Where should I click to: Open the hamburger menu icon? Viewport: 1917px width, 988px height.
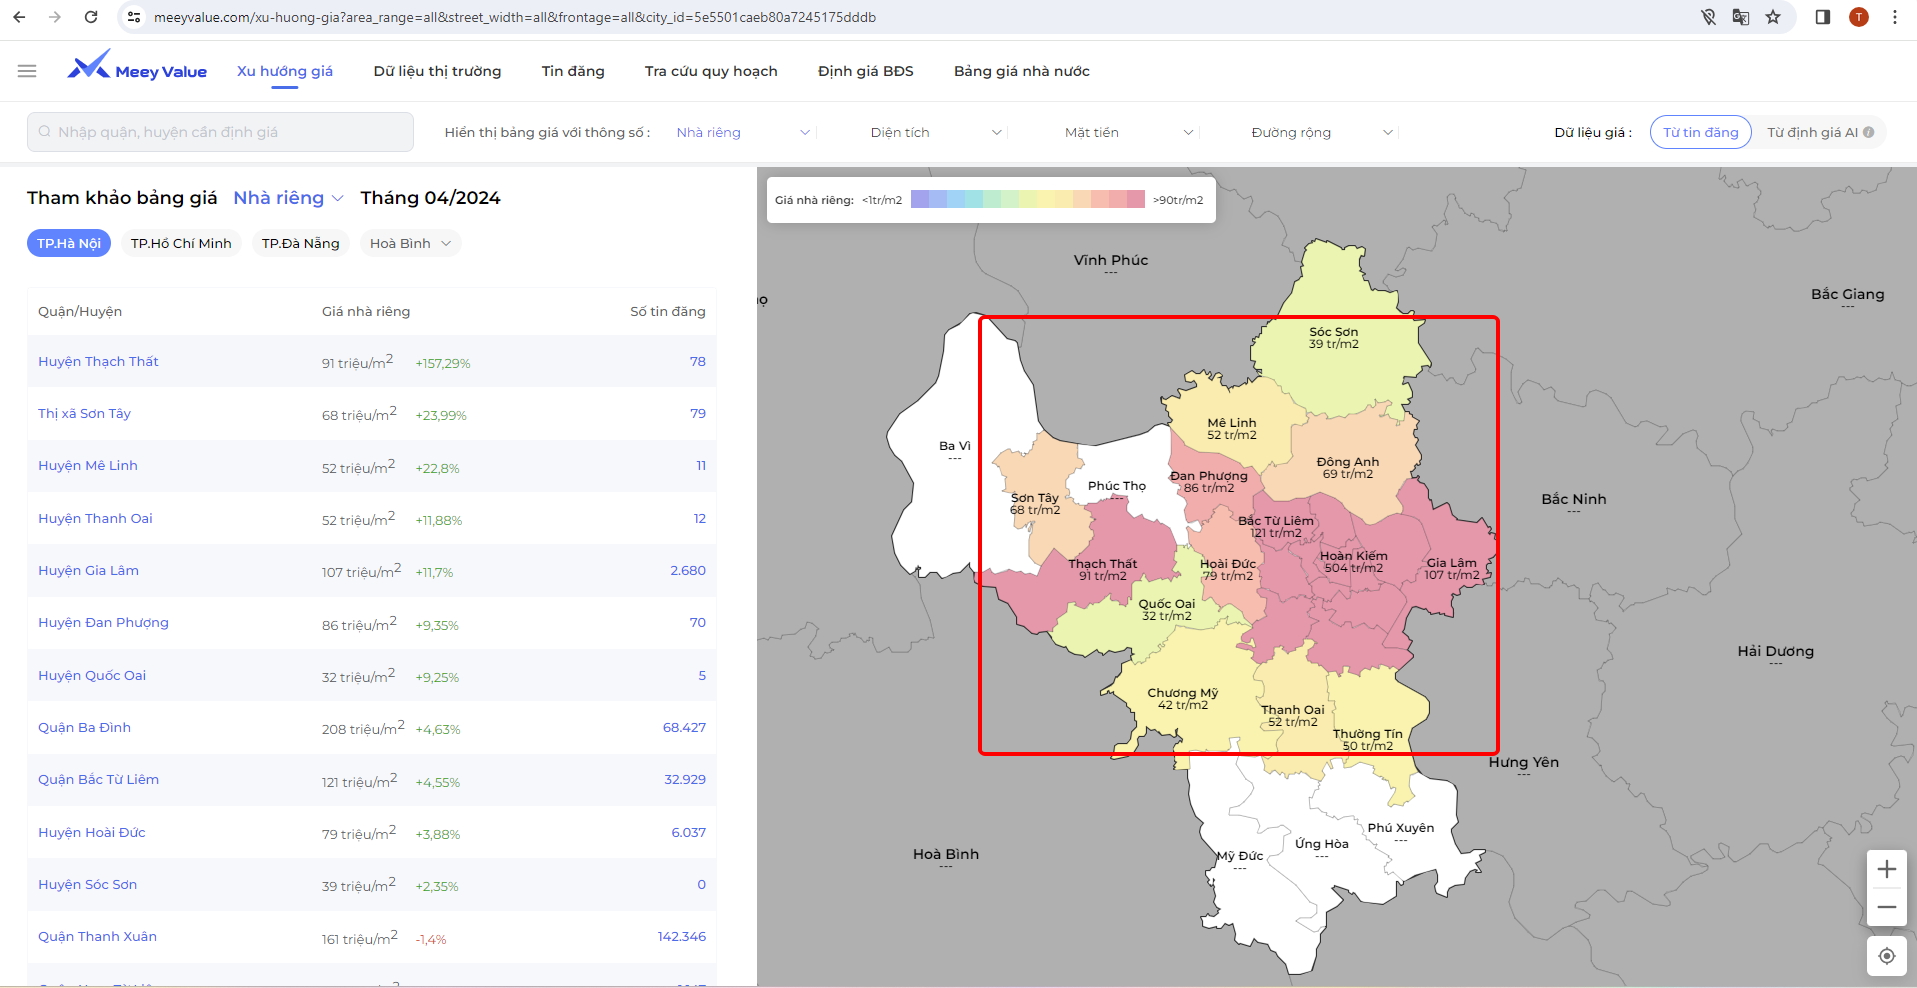click(27, 71)
